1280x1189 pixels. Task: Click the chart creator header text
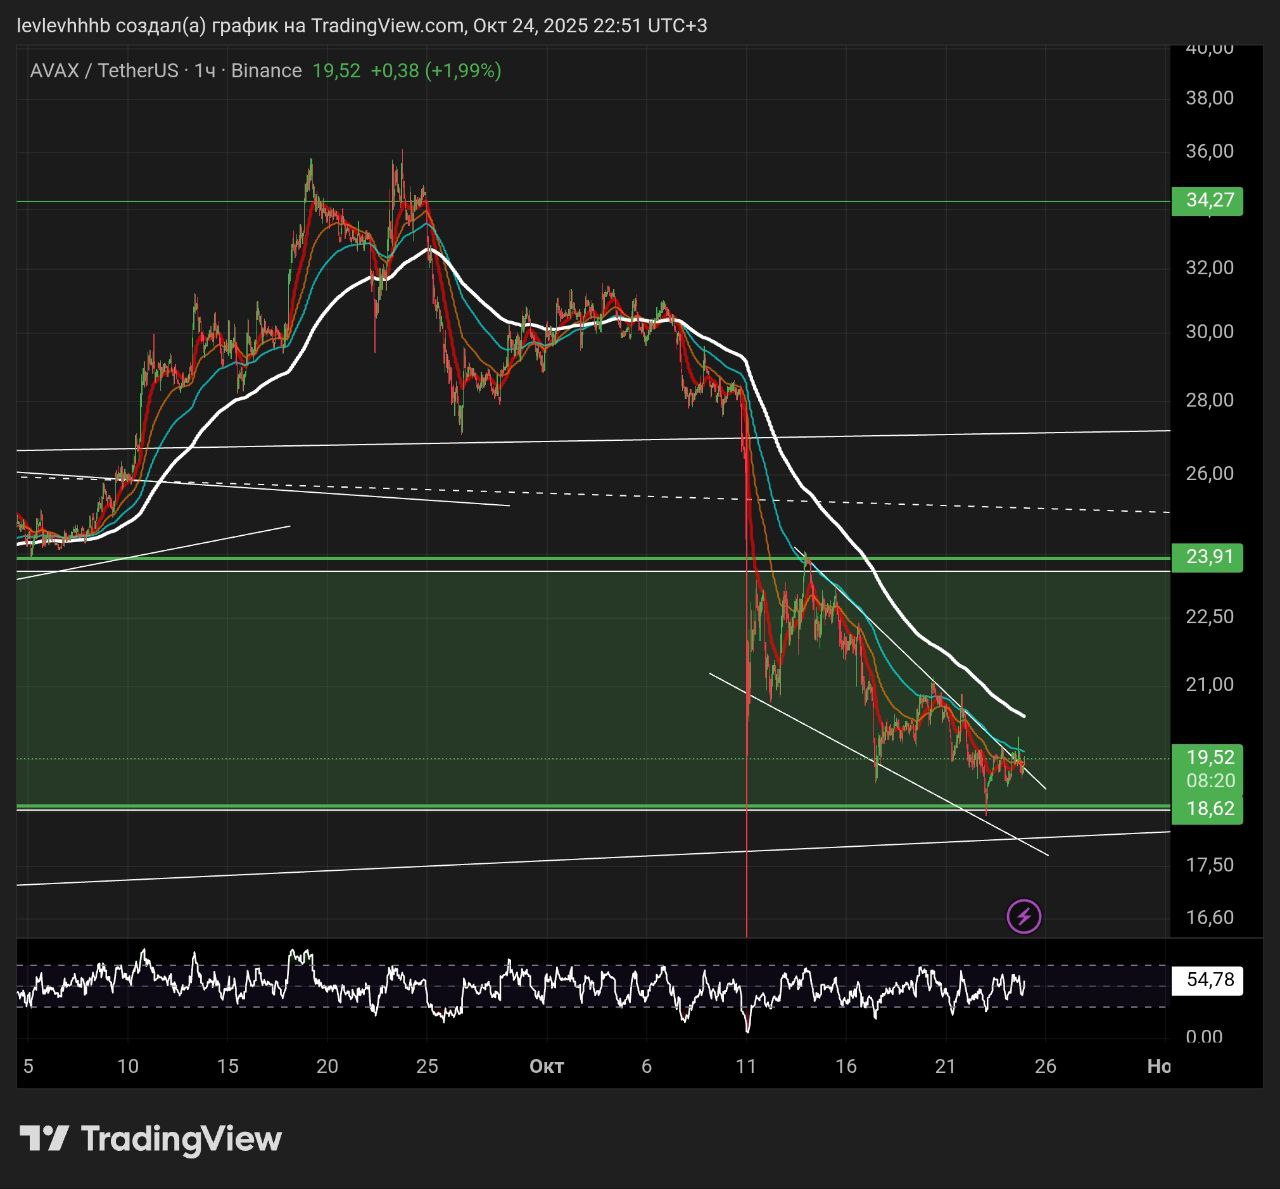point(362,25)
